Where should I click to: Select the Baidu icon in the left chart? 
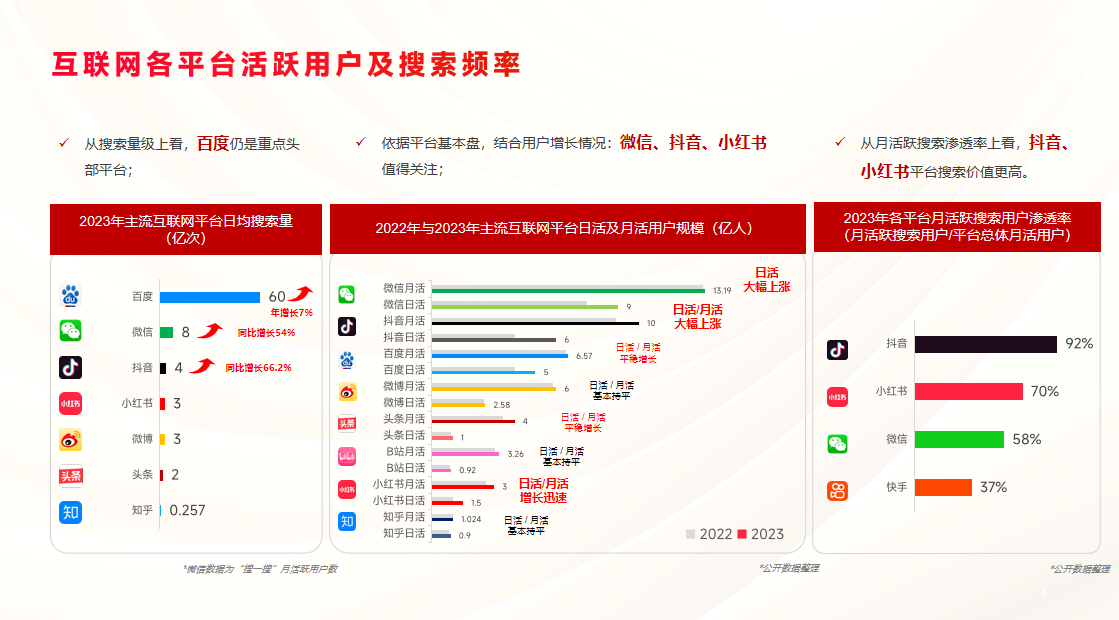pyautogui.click(x=70, y=296)
